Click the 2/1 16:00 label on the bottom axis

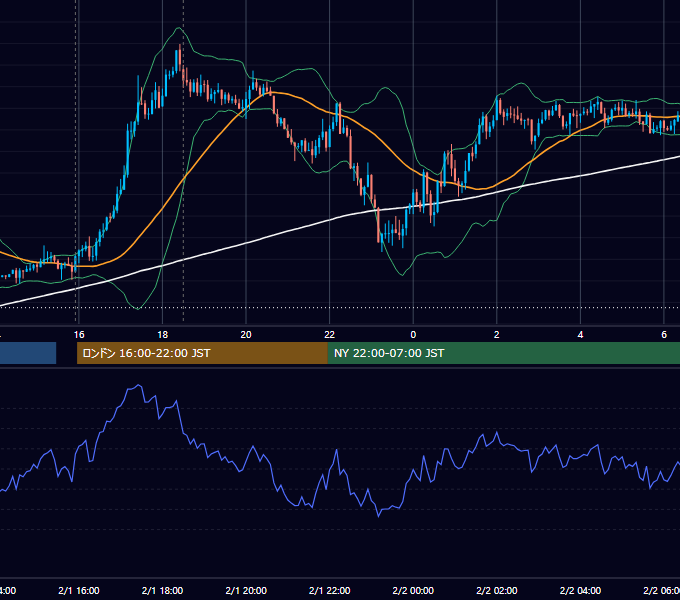click(x=79, y=590)
